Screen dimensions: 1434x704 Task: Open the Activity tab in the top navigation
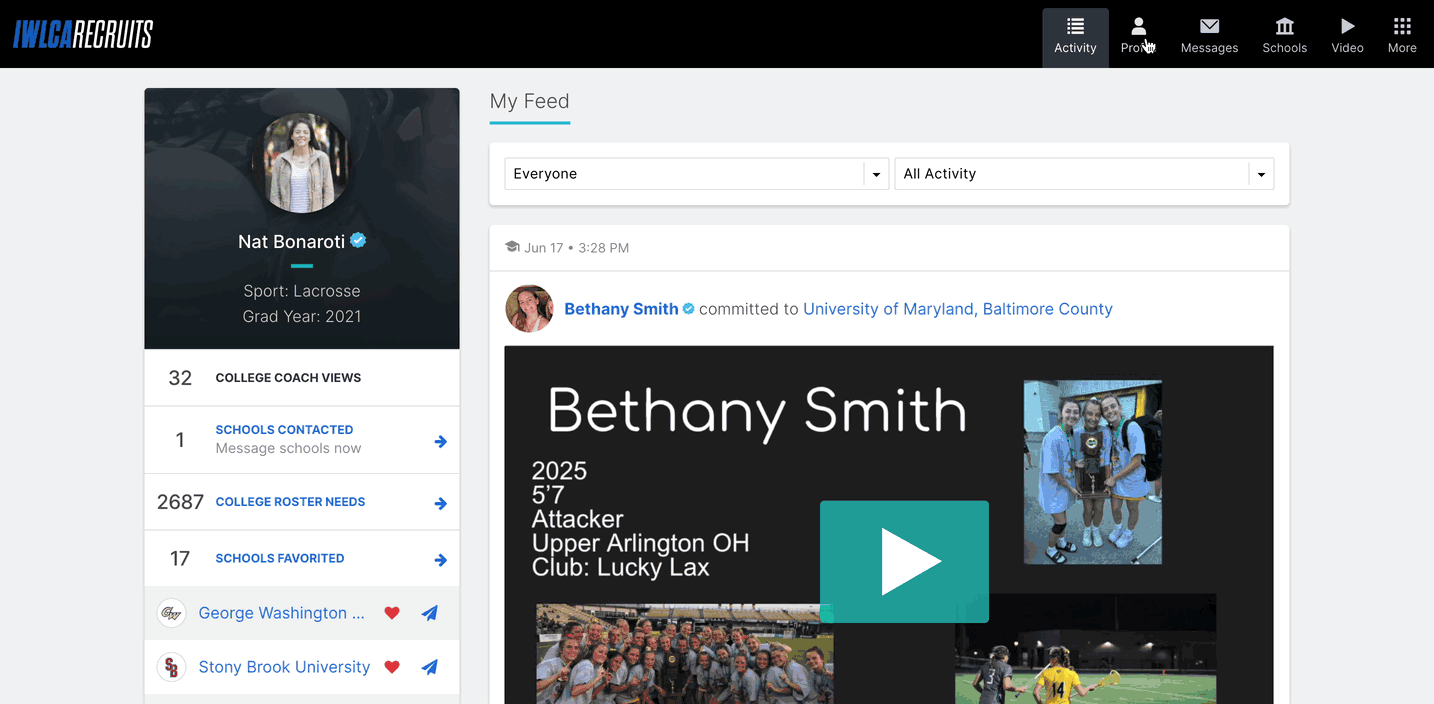1075,37
